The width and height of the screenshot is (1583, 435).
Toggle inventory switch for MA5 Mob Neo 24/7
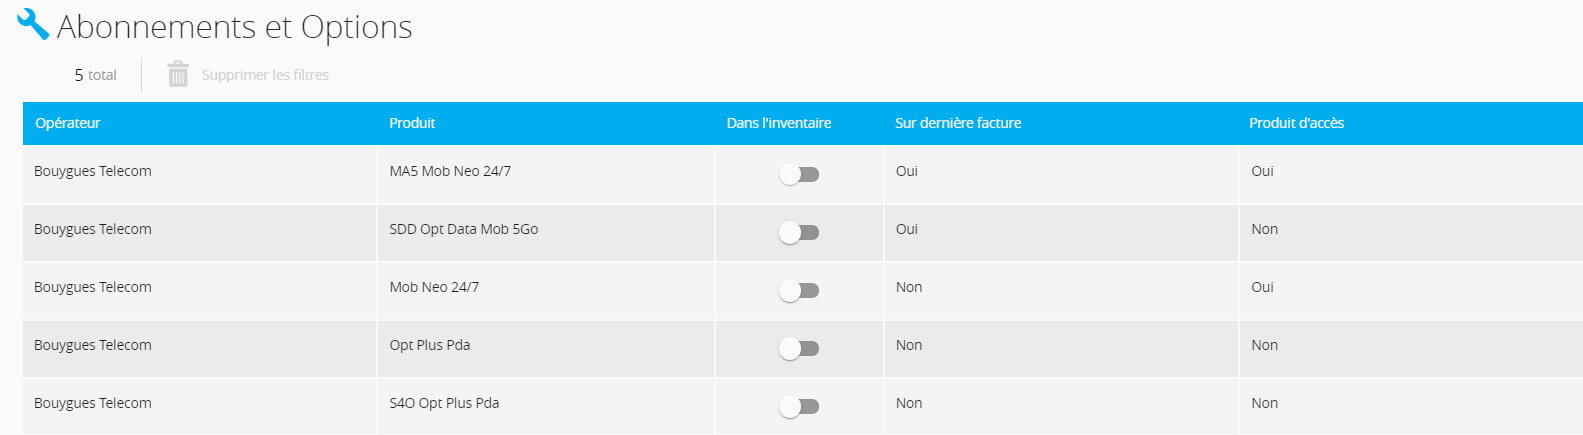[799, 174]
